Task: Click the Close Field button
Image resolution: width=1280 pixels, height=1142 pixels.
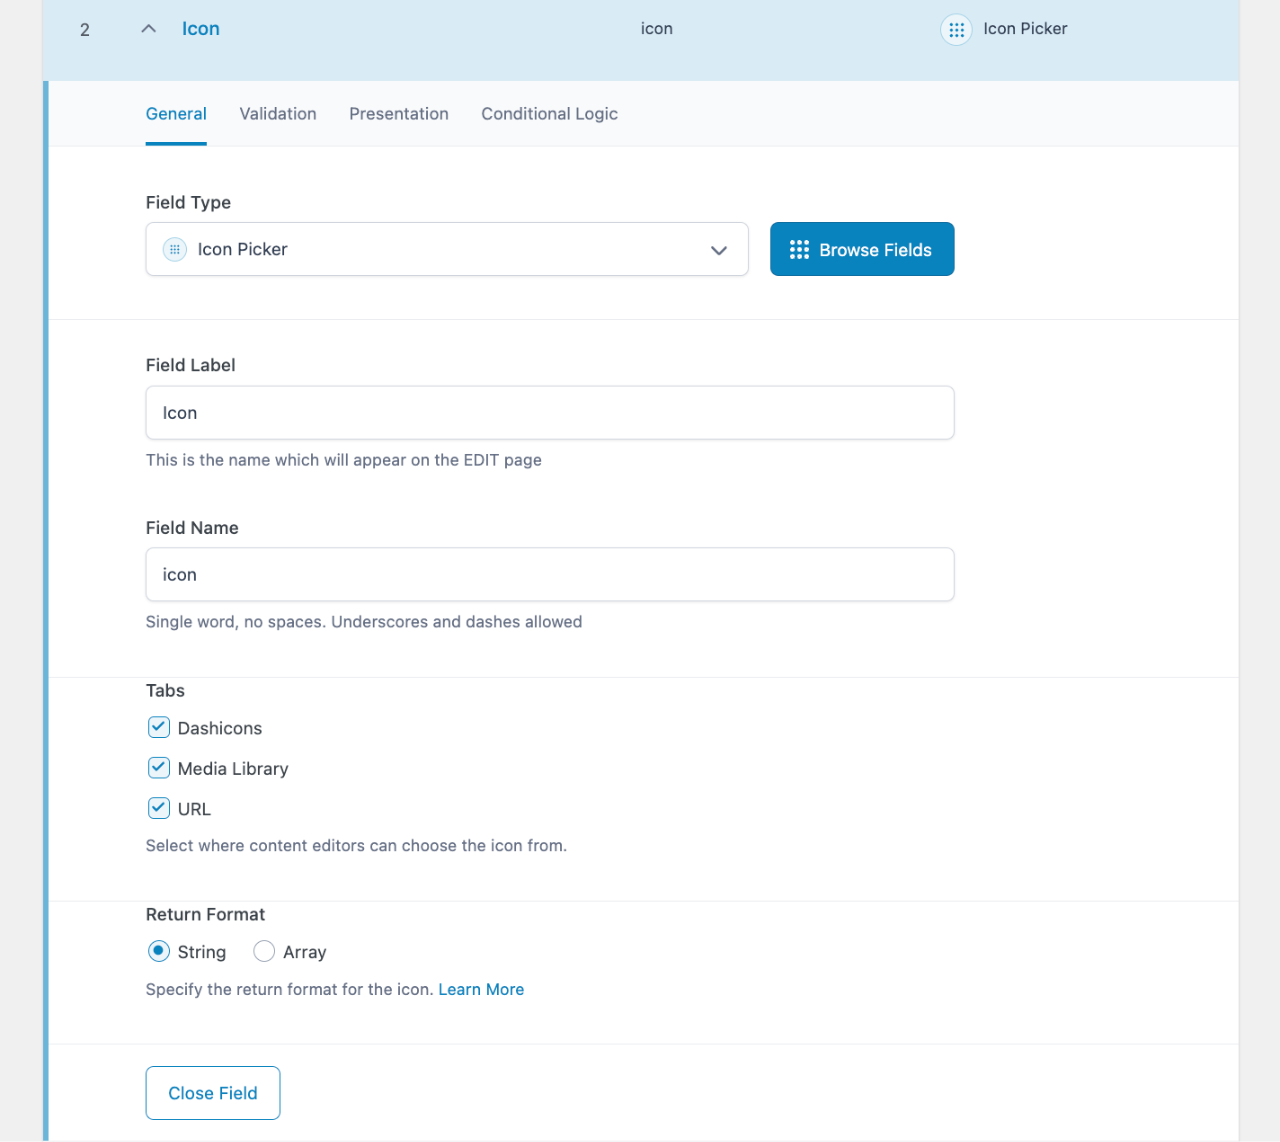Action: (x=213, y=1093)
